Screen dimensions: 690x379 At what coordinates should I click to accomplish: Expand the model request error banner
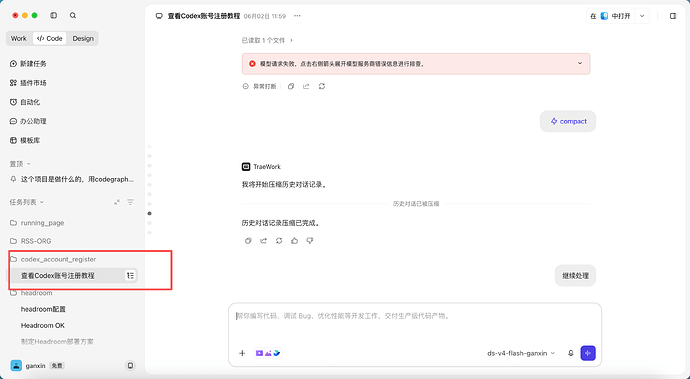(x=580, y=63)
